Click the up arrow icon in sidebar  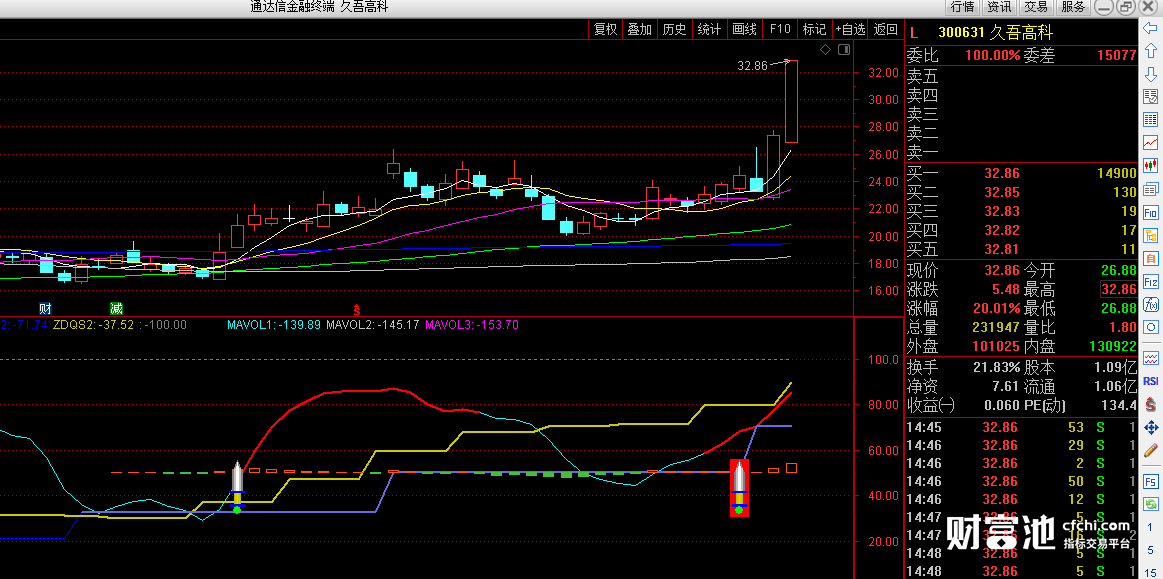pyautogui.click(x=1151, y=52)
